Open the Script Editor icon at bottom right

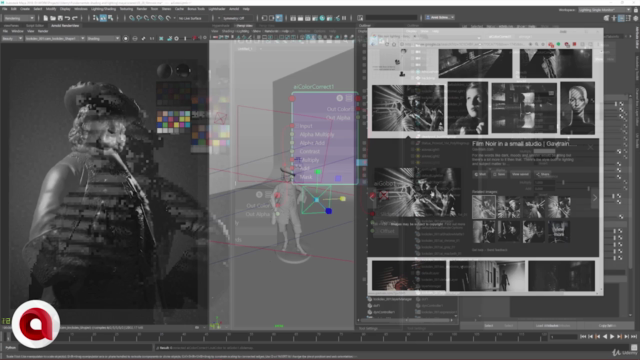[634, 348]
